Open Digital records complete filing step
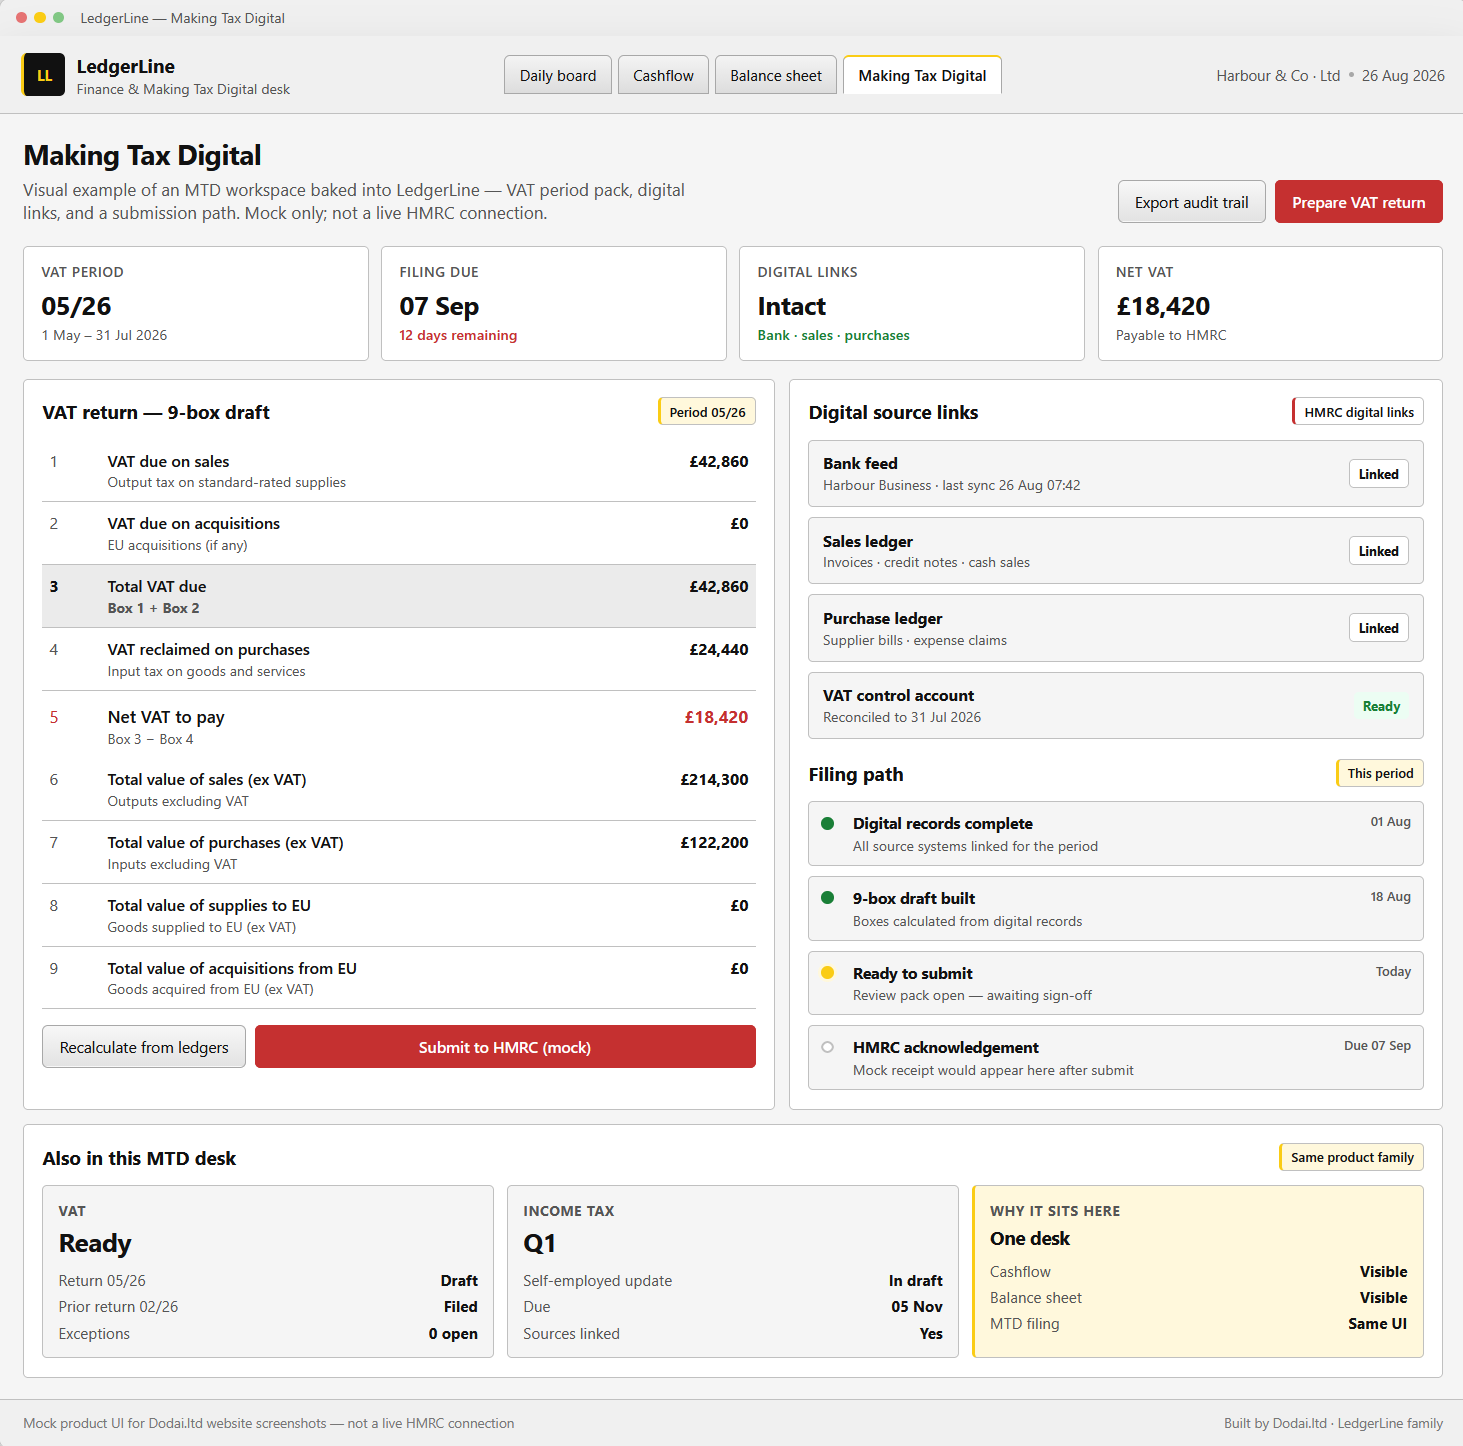1463x1446 pixels. click(1116, 834)
